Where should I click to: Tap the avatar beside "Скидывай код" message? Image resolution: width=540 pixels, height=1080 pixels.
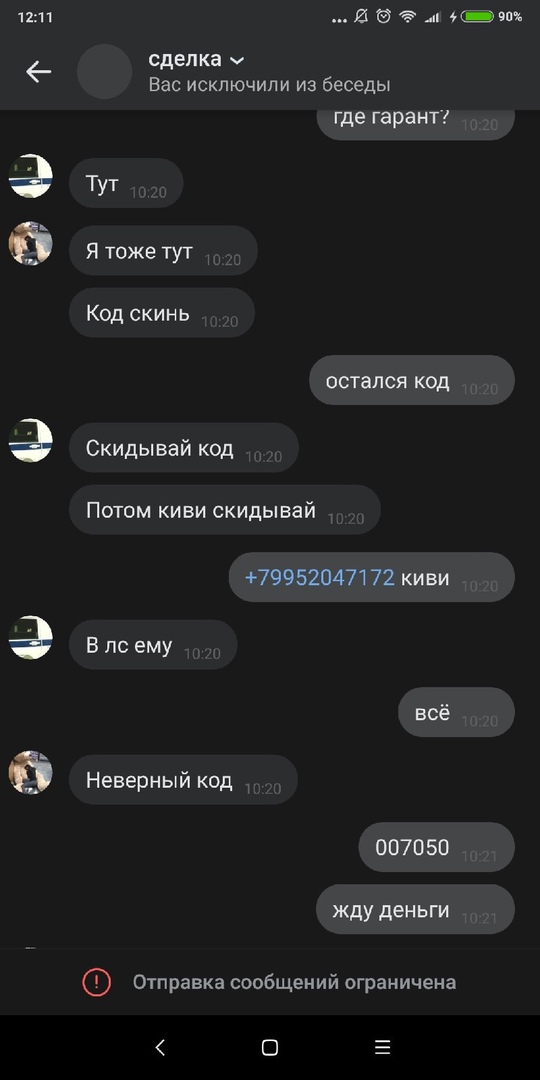coord(31,440)
